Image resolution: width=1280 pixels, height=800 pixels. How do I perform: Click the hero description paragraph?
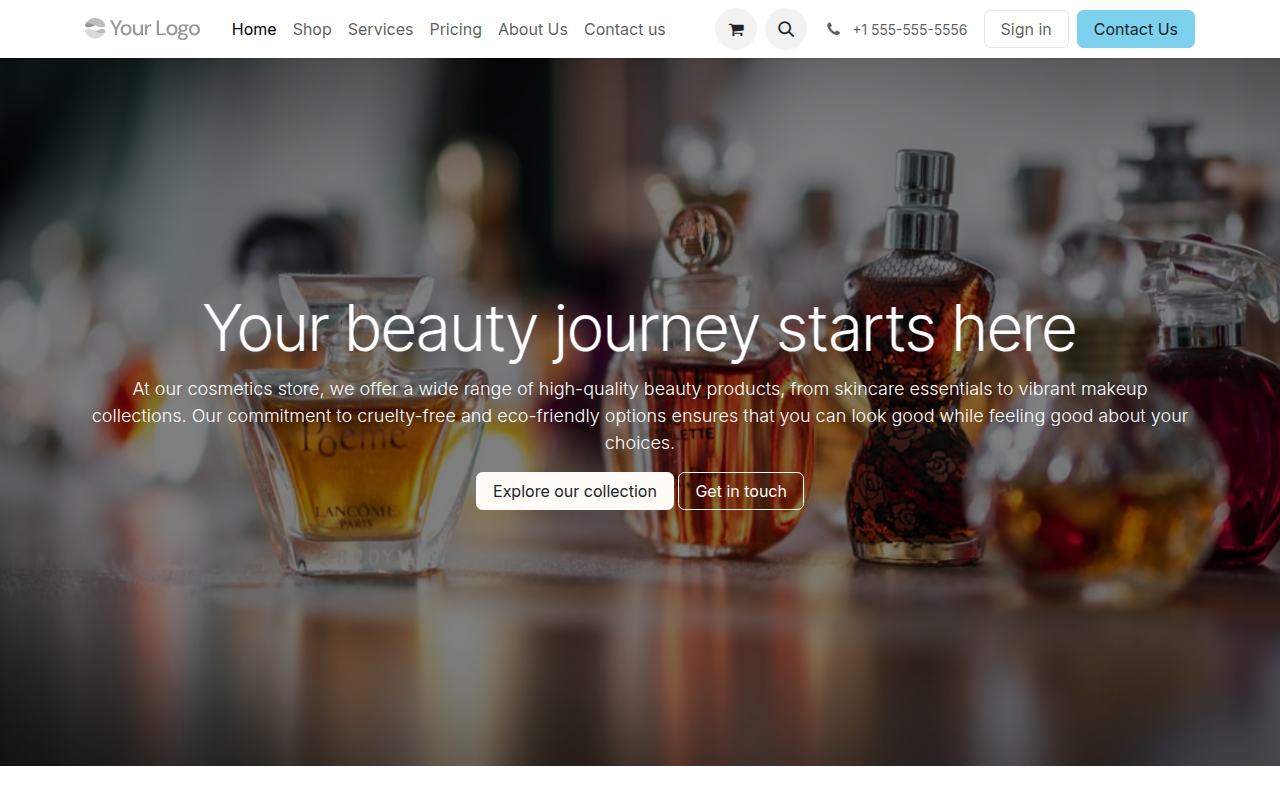[639, 415]
